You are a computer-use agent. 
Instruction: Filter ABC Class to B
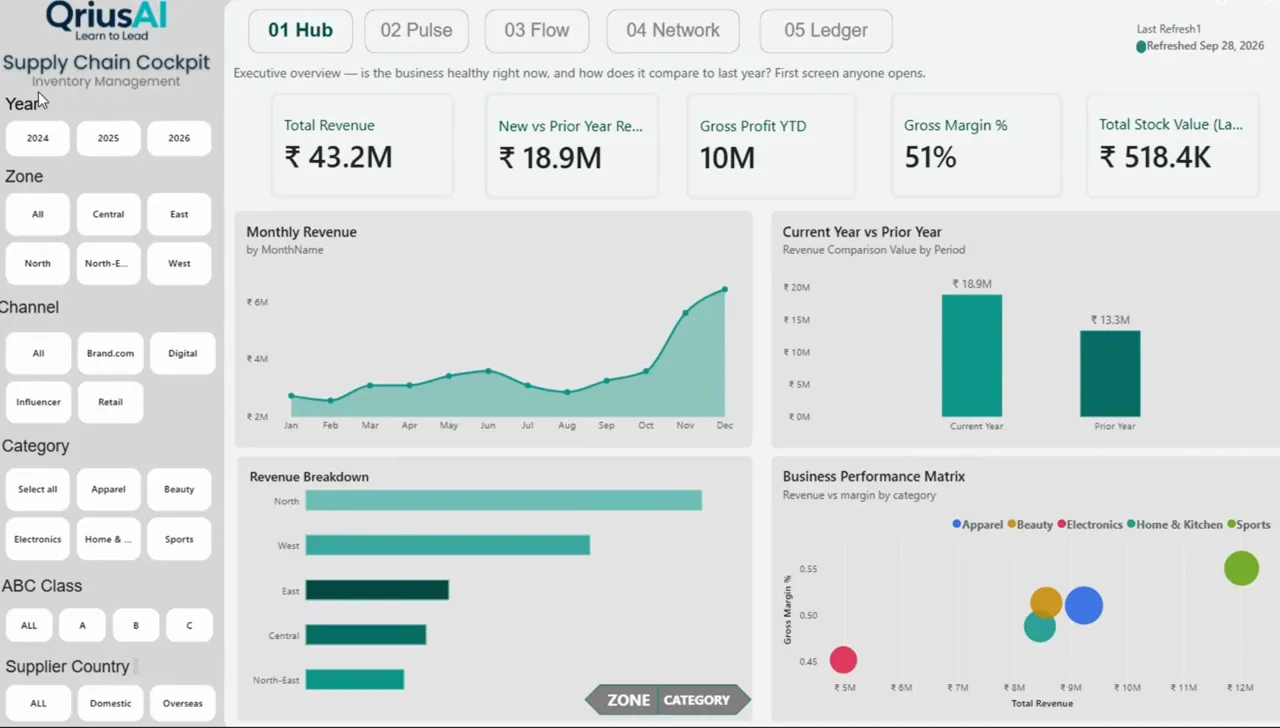tap(136, 625)
